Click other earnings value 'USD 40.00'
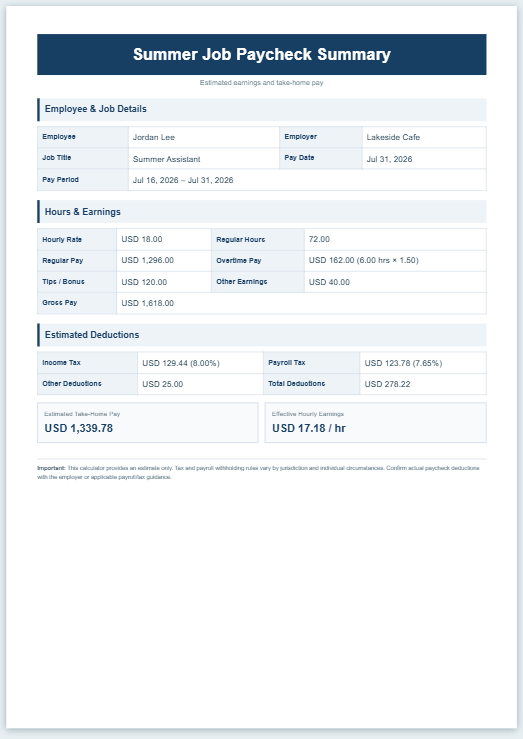 pos(329,282)
